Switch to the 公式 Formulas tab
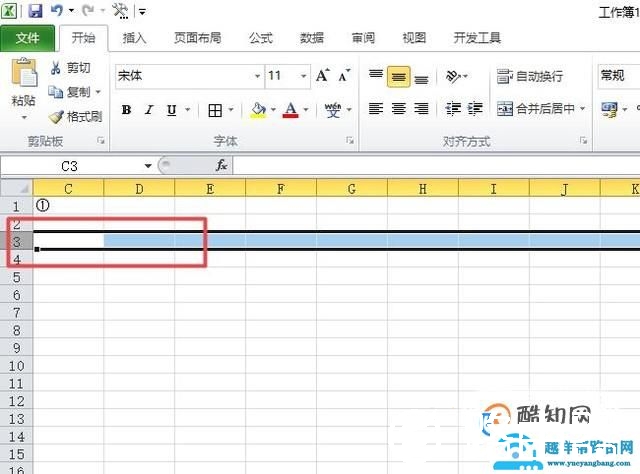640x474 pixels. click(x=261, y=38)
